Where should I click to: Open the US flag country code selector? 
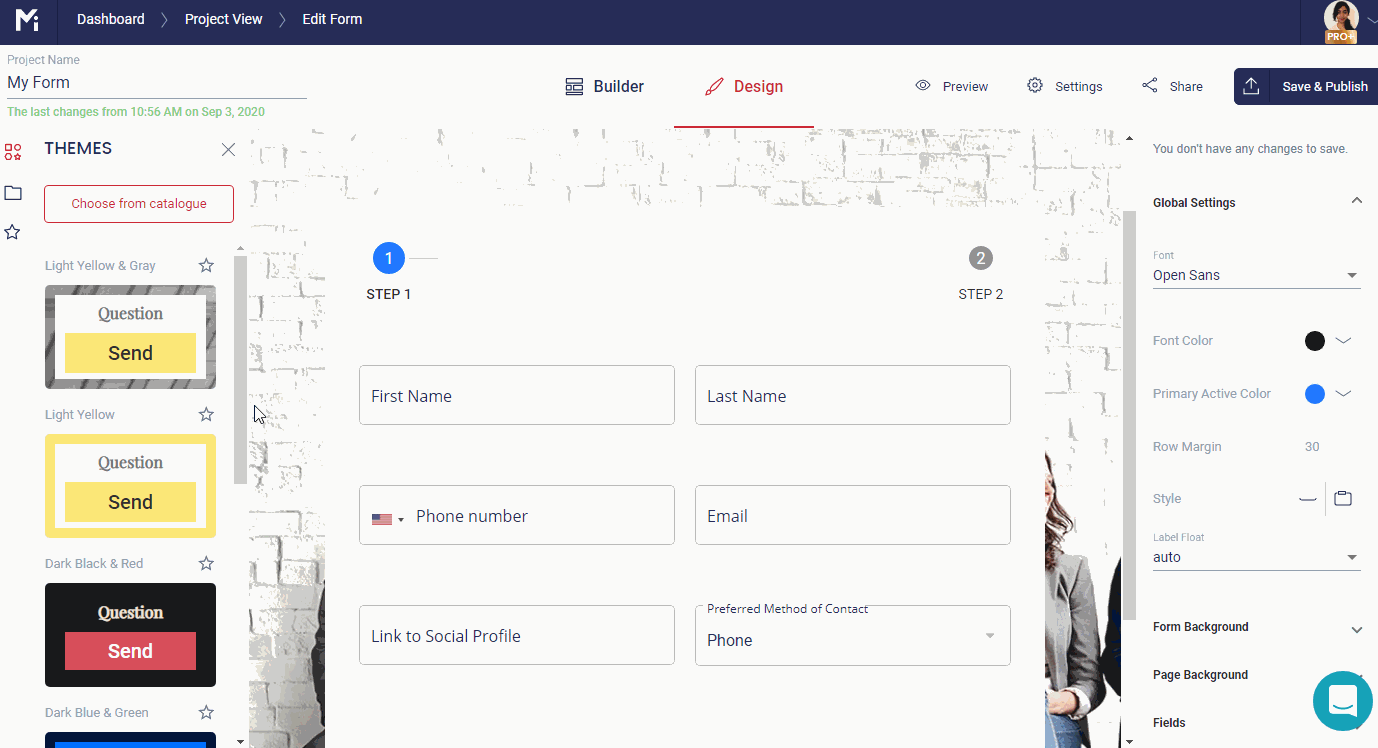coord(388,519)
